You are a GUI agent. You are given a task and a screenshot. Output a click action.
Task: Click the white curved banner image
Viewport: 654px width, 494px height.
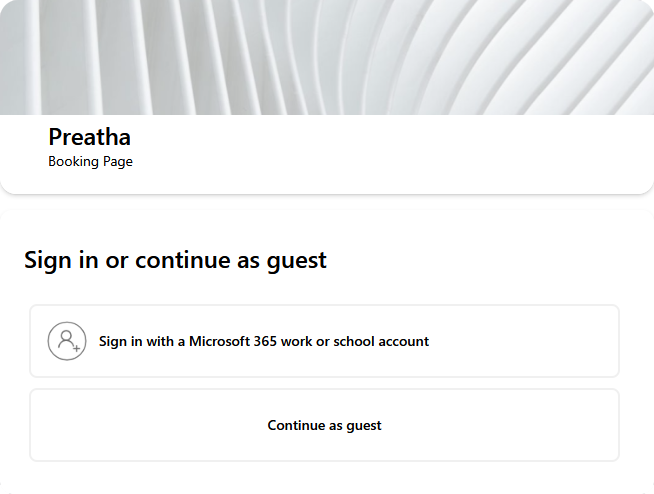click(x=327, y=57)
